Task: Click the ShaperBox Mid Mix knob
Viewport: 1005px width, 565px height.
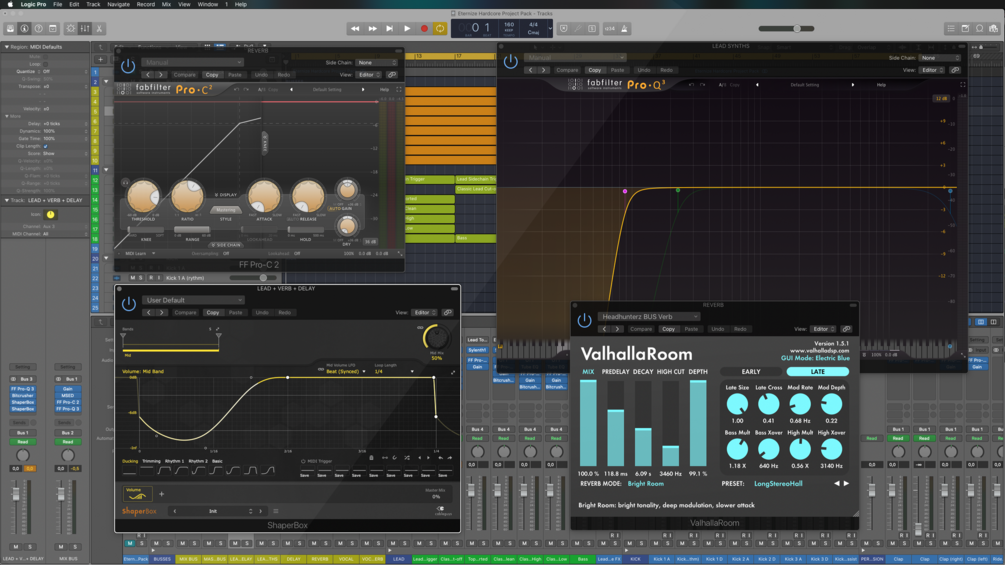Action: pos(436,338)
